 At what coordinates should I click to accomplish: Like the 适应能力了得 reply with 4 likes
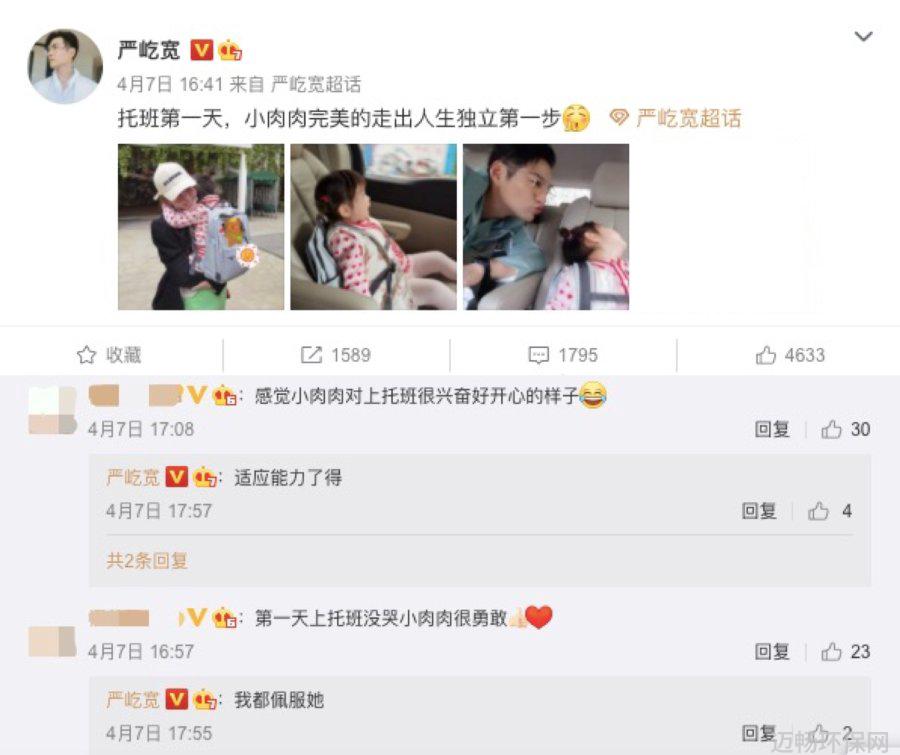[818, 511]
